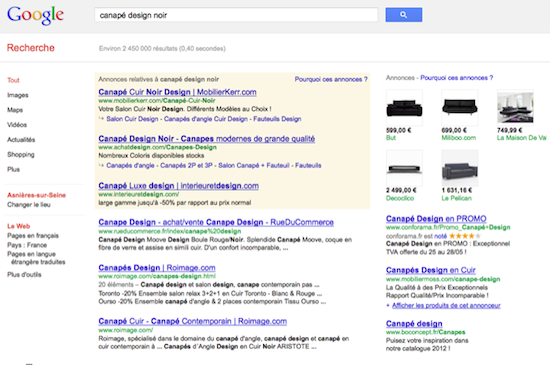Select 'Le Web' filter
The height and width of the screenshot is (368, 550).
(x=19, y=226)
